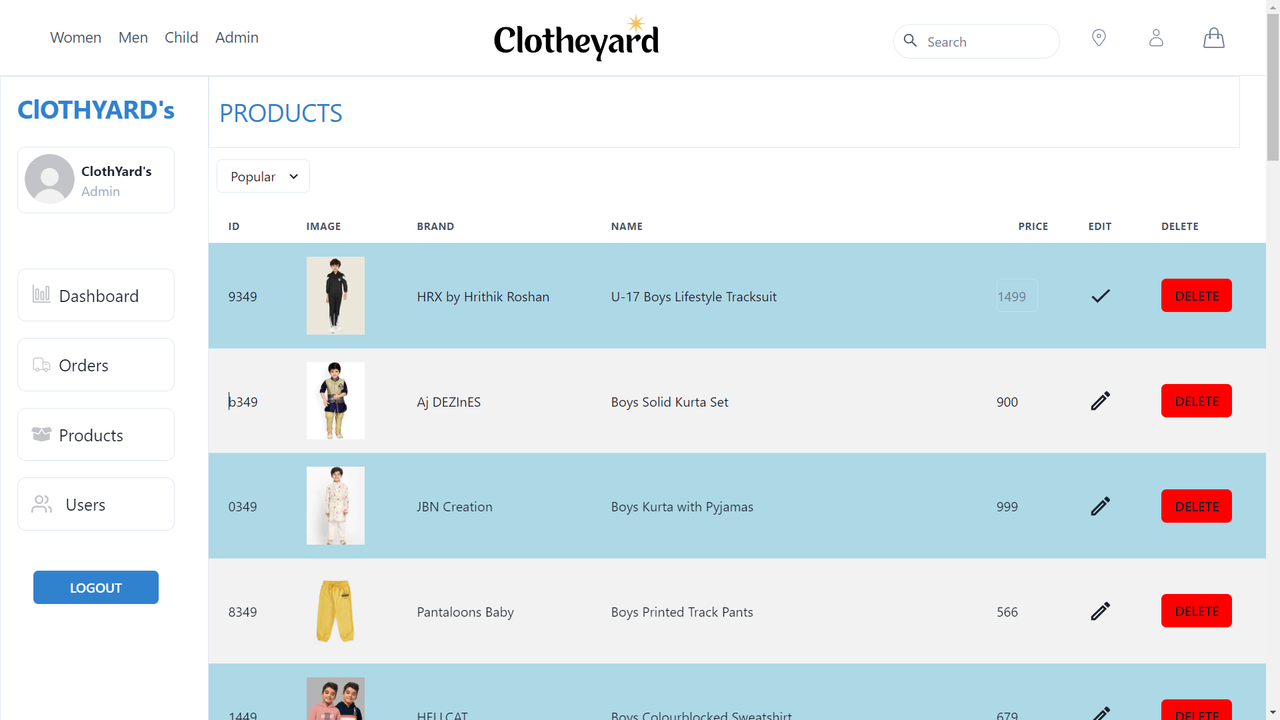
Task: Click price 566
Action: [1007, 611]
